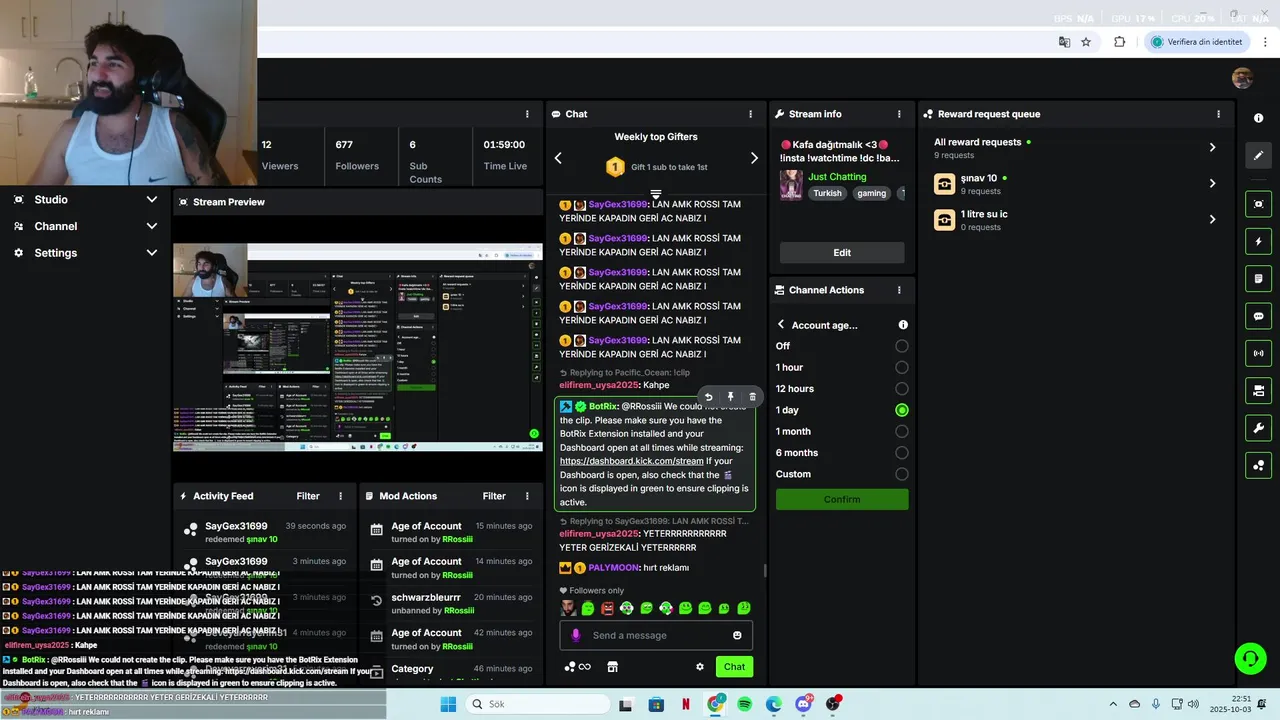Toggle the document notes widget icon
This screenshot has height=720, width=1280.
point(1258,278)
